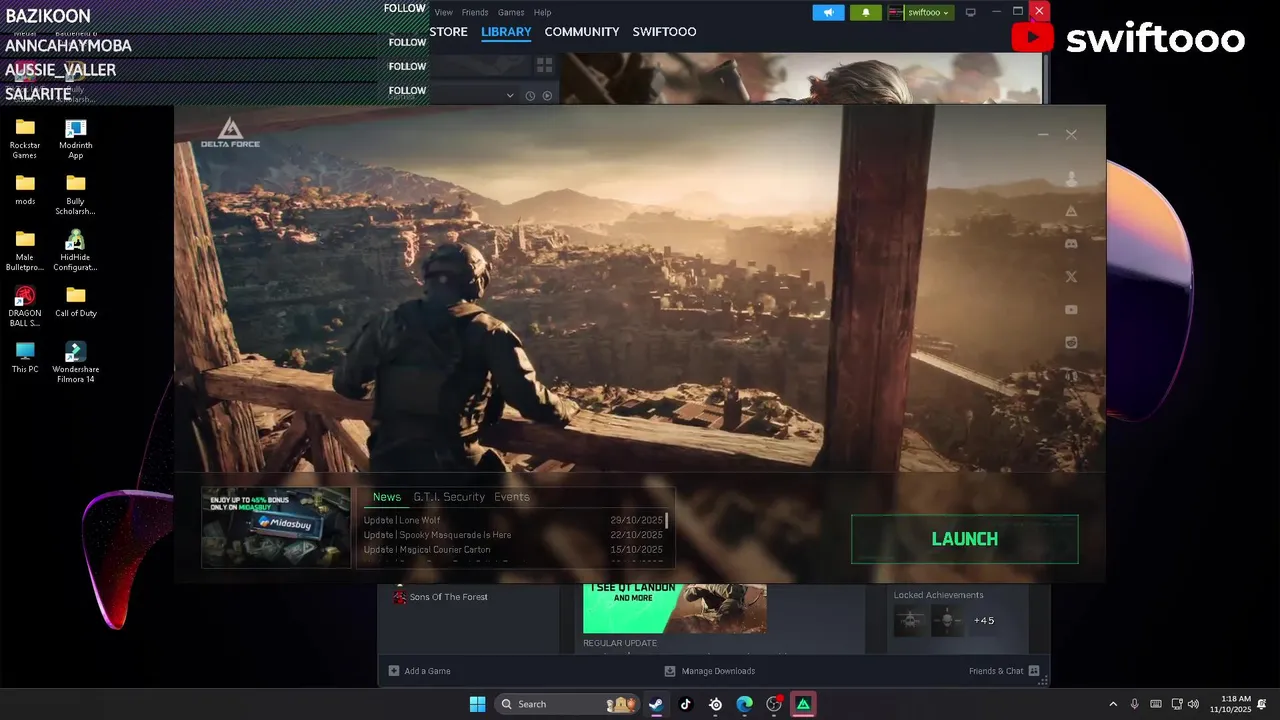Screen dimensions: 1280x720
Task: Click the Delta Force launcher taskbar icon
Action: 803,704
